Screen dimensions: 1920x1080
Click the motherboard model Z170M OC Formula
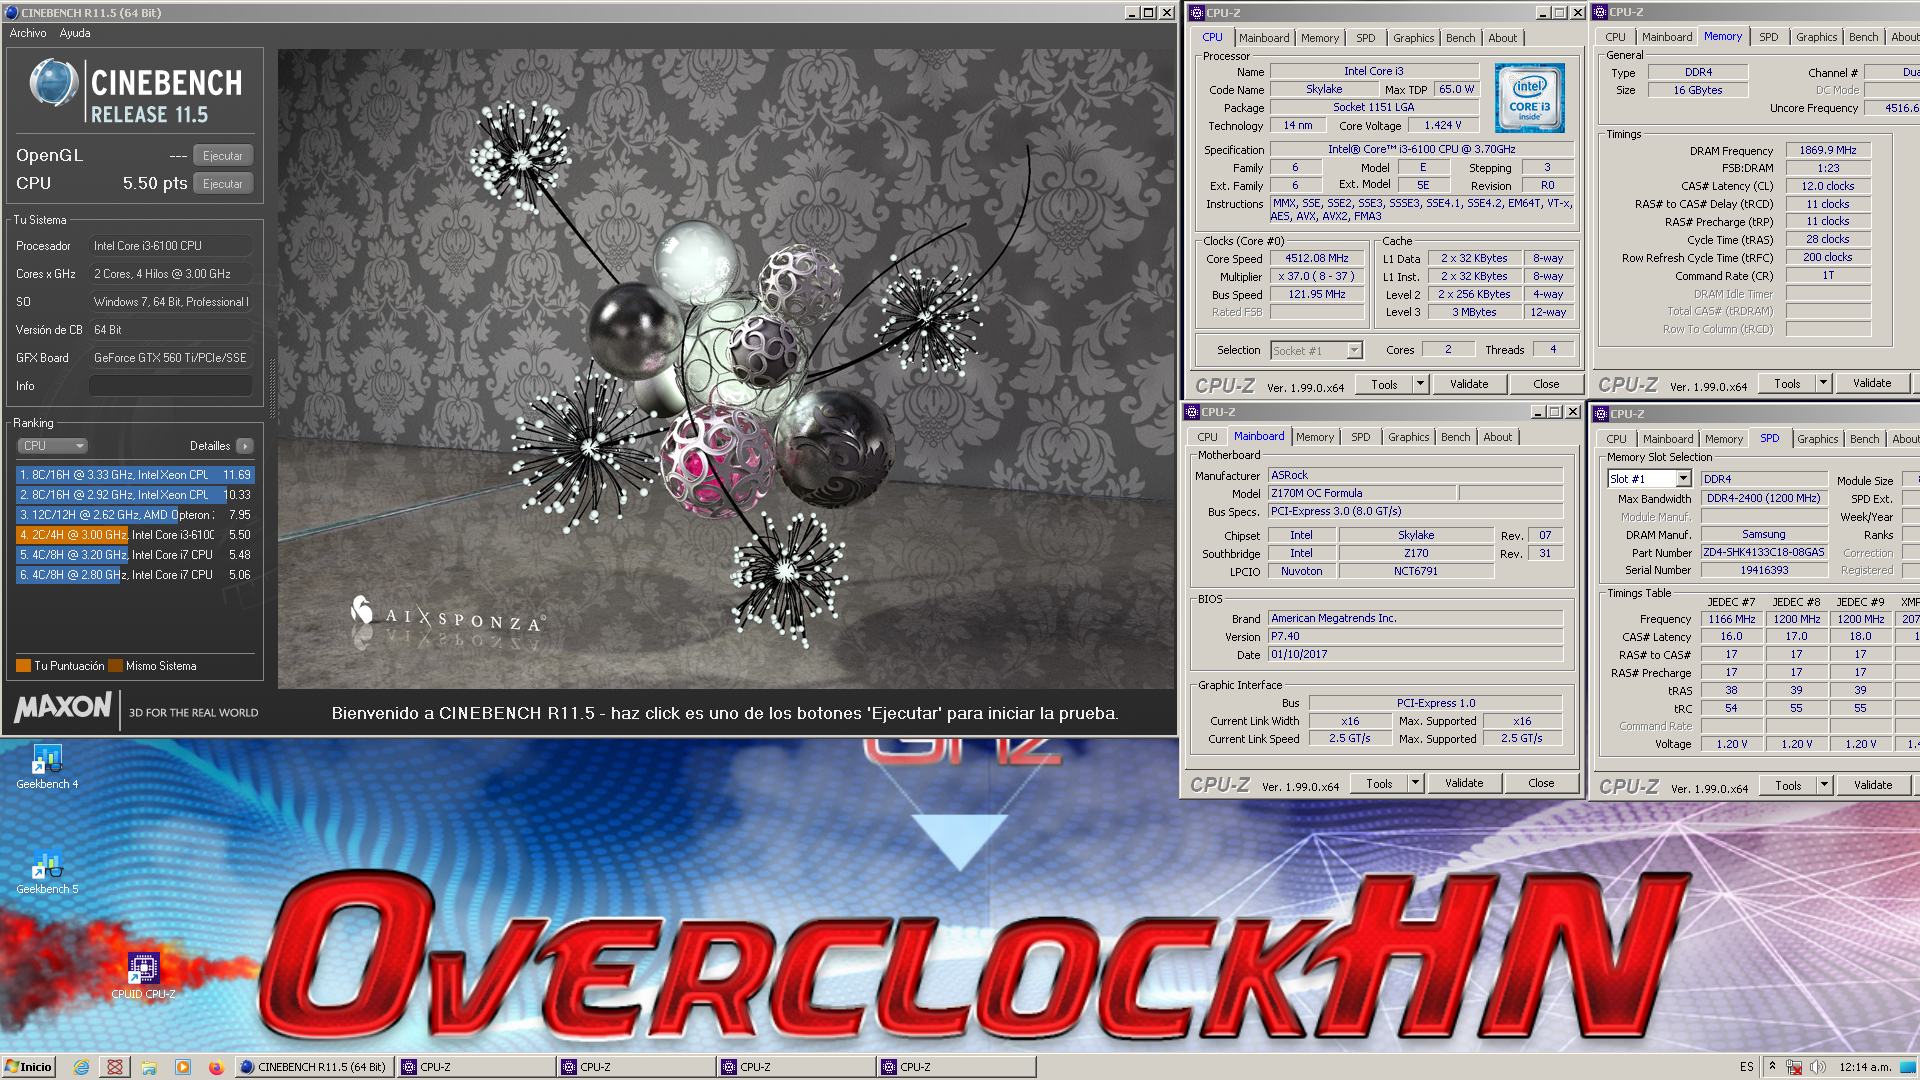tap(1362, 493)
